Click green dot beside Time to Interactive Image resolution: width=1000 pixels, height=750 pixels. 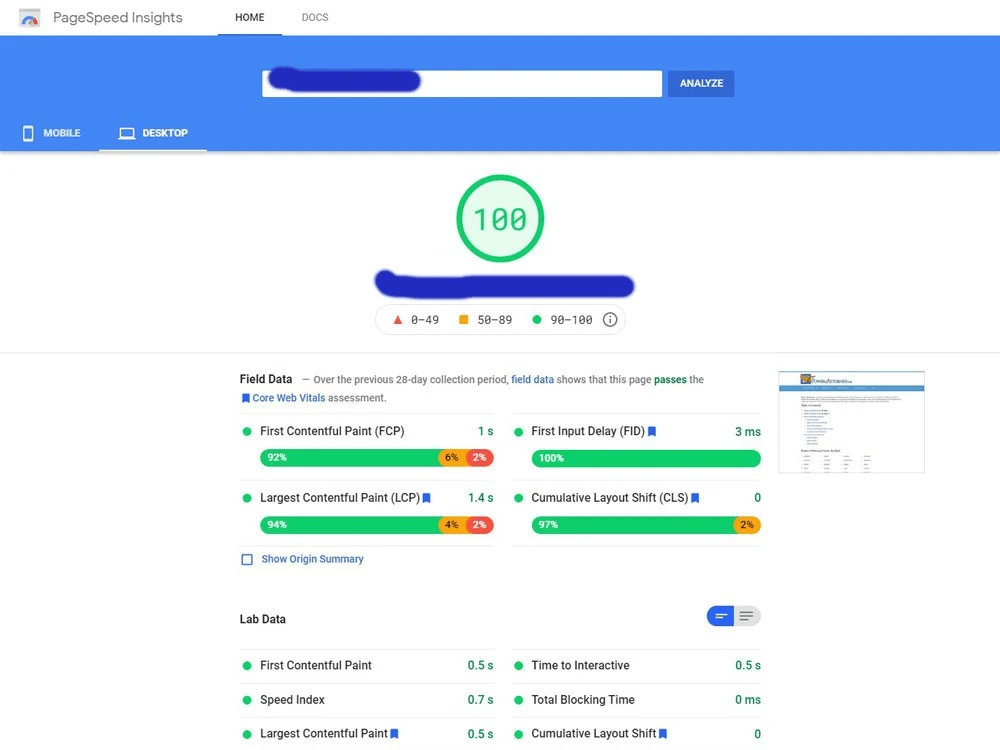[518, 666]
